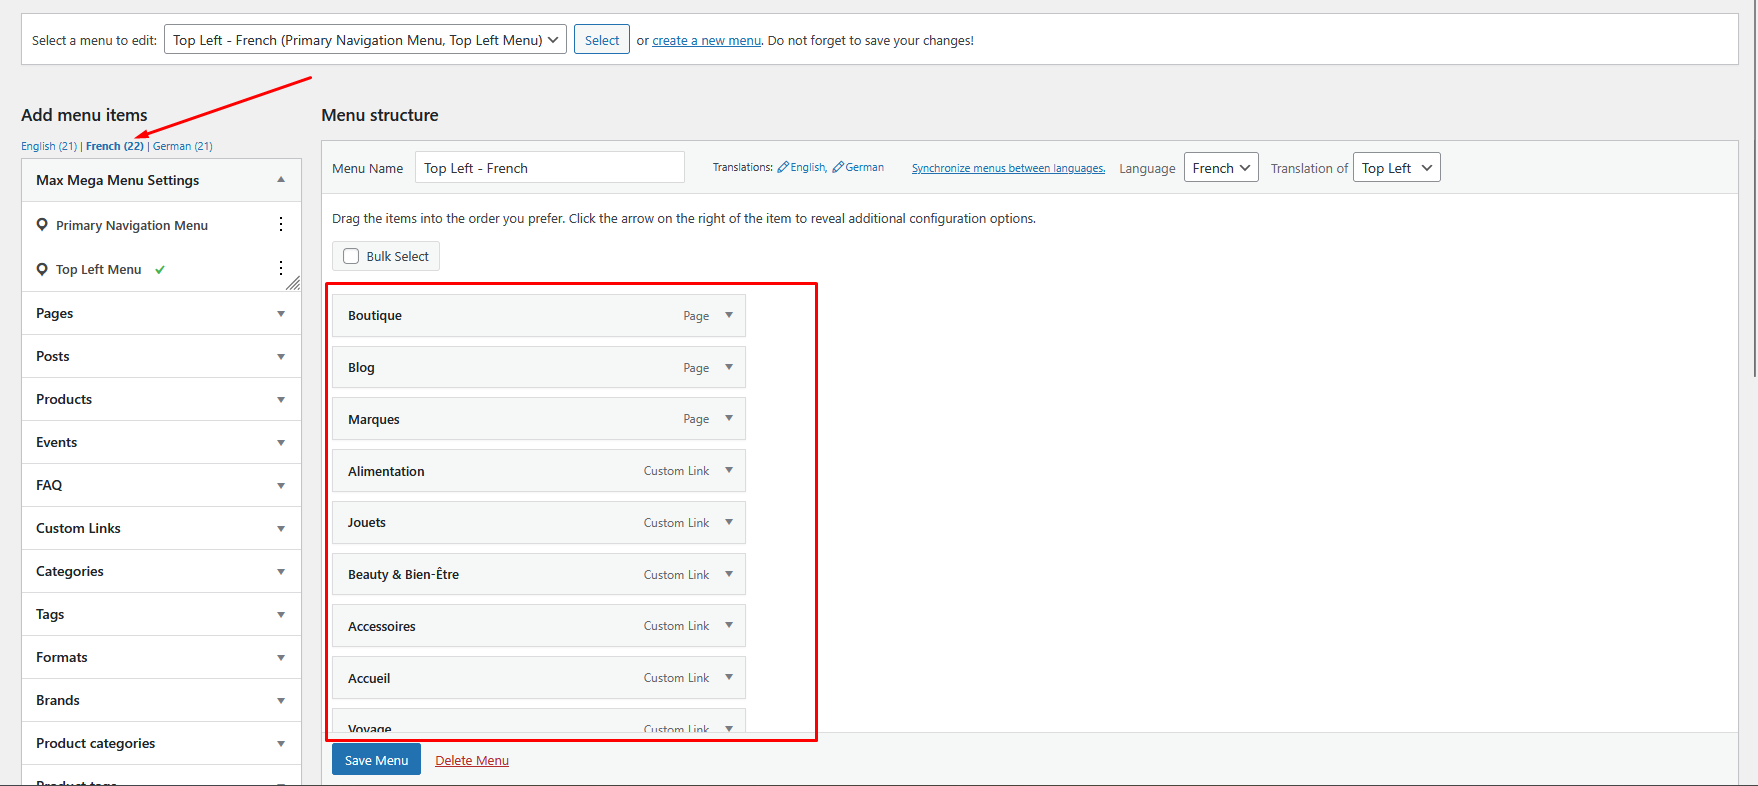
Task: Open the menu-to-edit selection dropdown
Action: 365,40
